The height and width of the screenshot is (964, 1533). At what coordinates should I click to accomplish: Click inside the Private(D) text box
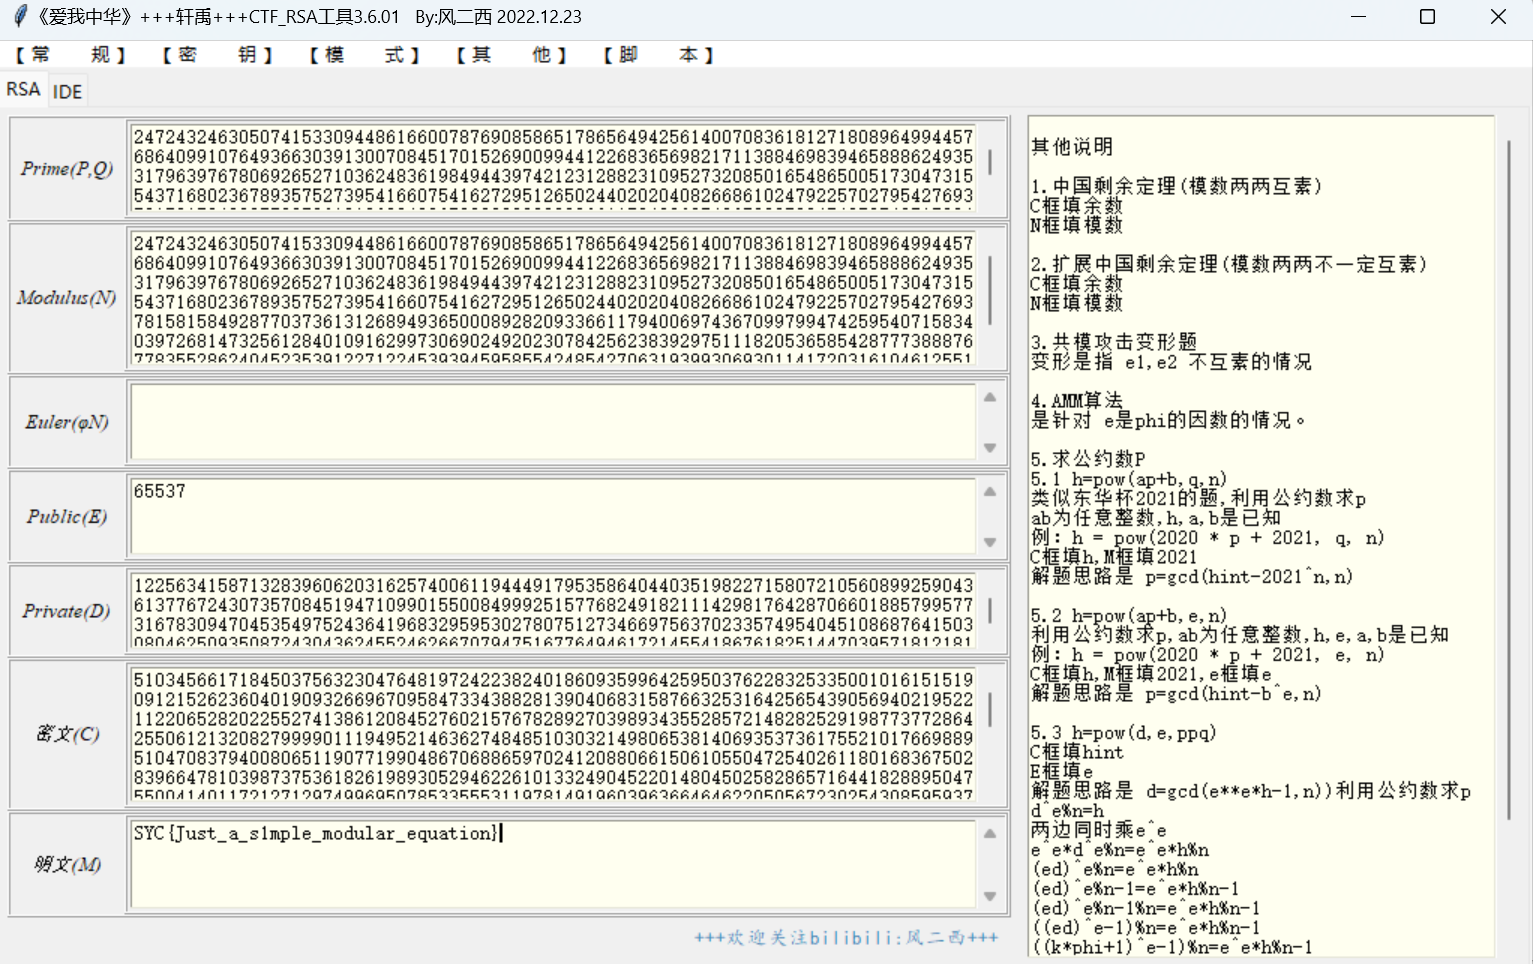tap(553, 610)
